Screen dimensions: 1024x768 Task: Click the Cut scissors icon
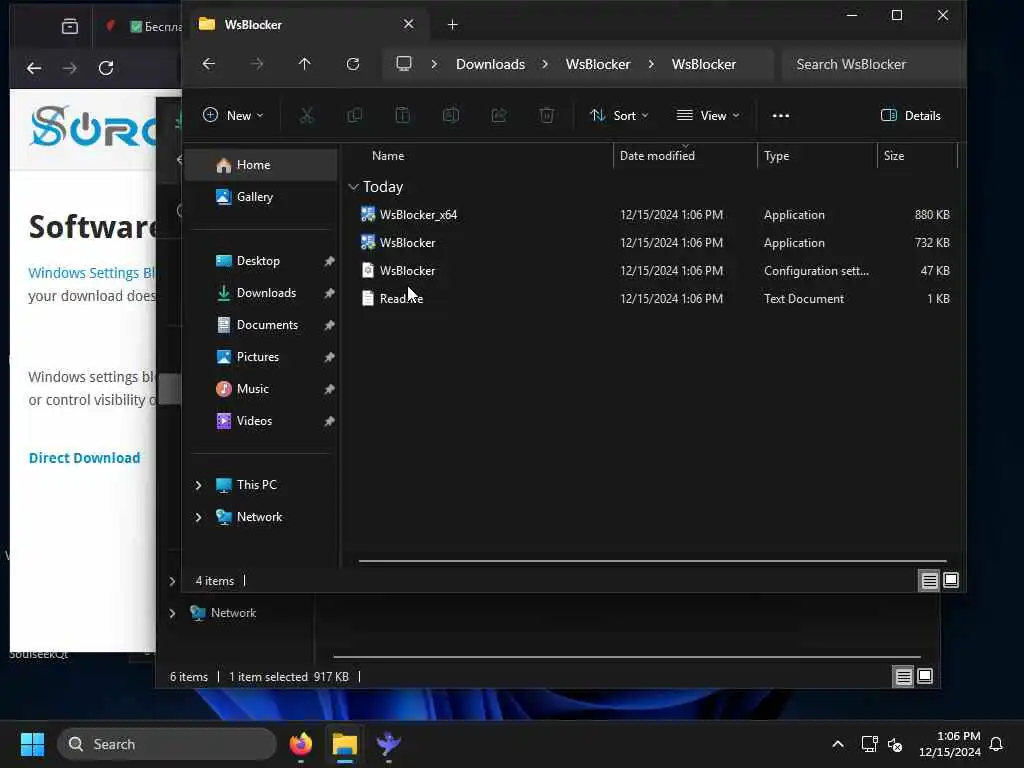306,116
